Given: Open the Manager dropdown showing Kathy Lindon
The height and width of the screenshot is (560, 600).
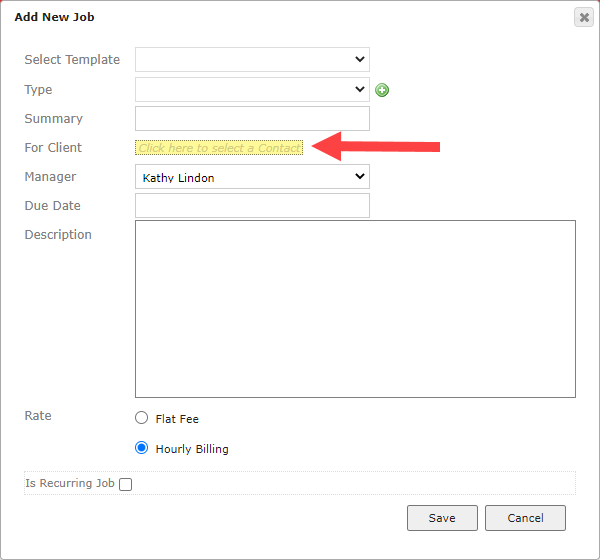Looking at the screenshot, I should [252, 176].
